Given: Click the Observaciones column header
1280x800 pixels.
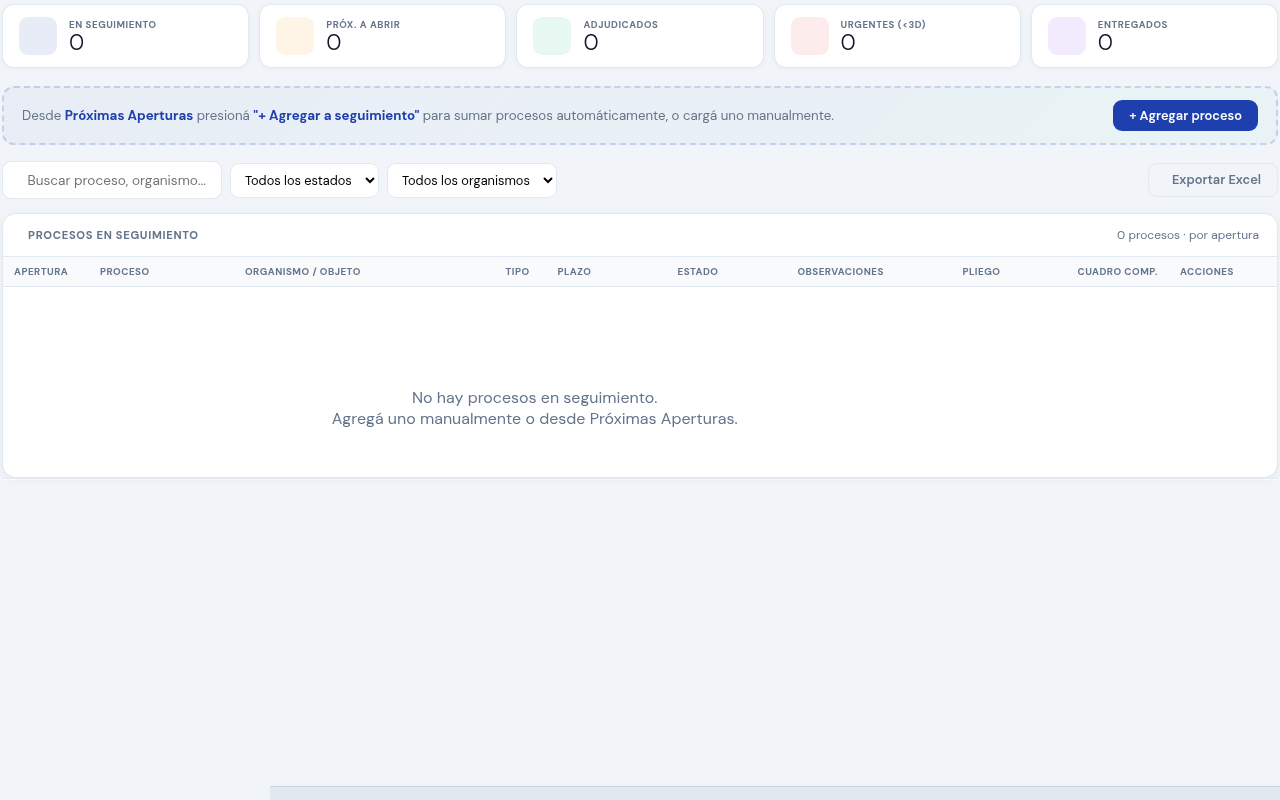Looking at the screenshot, I should click(840, 272).
